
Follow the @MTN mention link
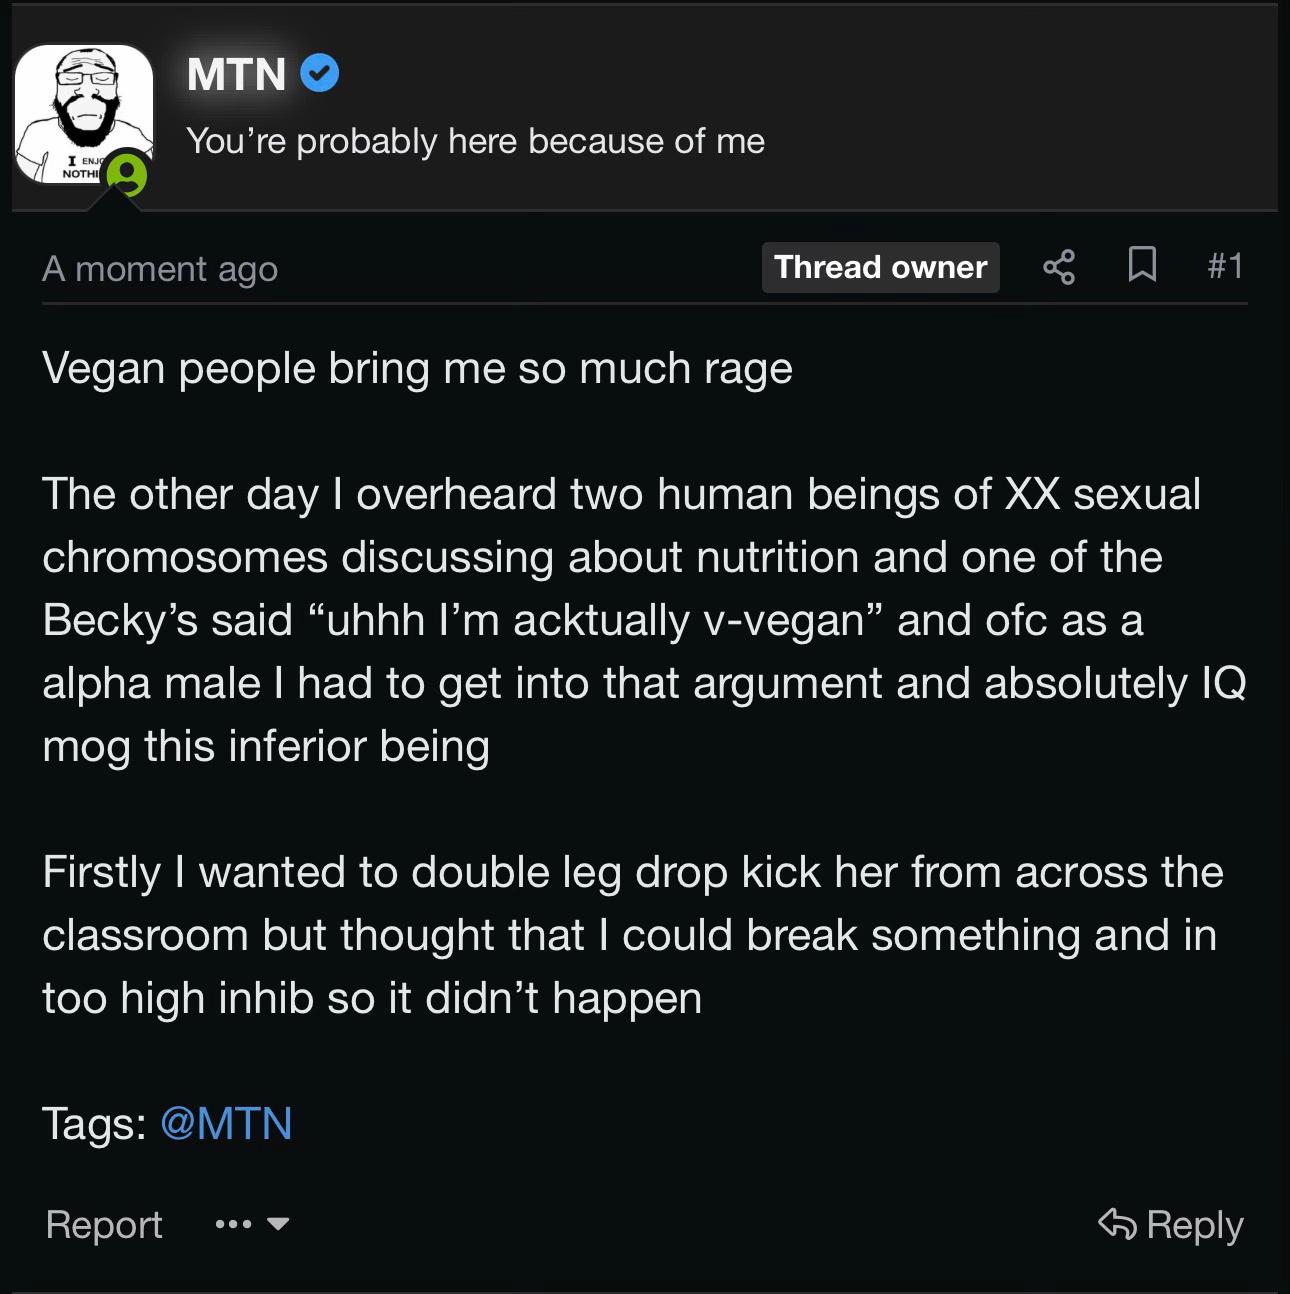click(x=226, y=1123)
